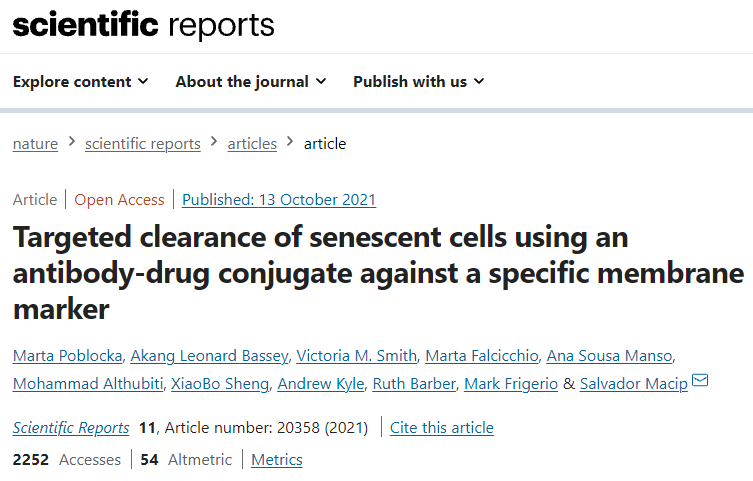Viewport: 753px width, 481px height.
Task: Click author Mohammad Althubiti
Action: [x=88, y=384]
